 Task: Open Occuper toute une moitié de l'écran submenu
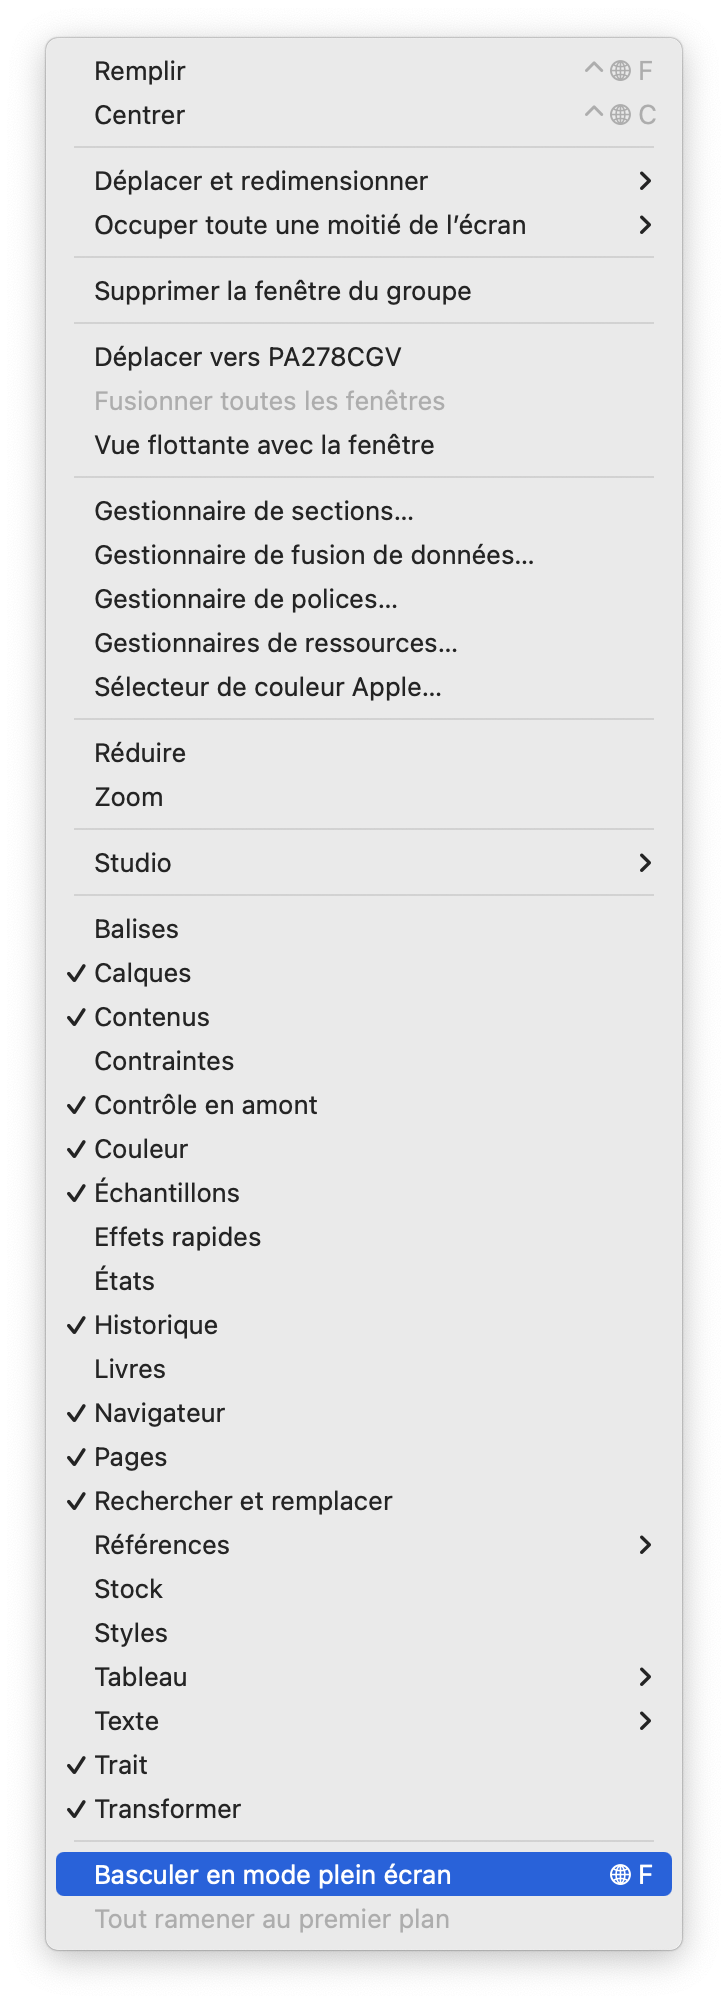310,225
